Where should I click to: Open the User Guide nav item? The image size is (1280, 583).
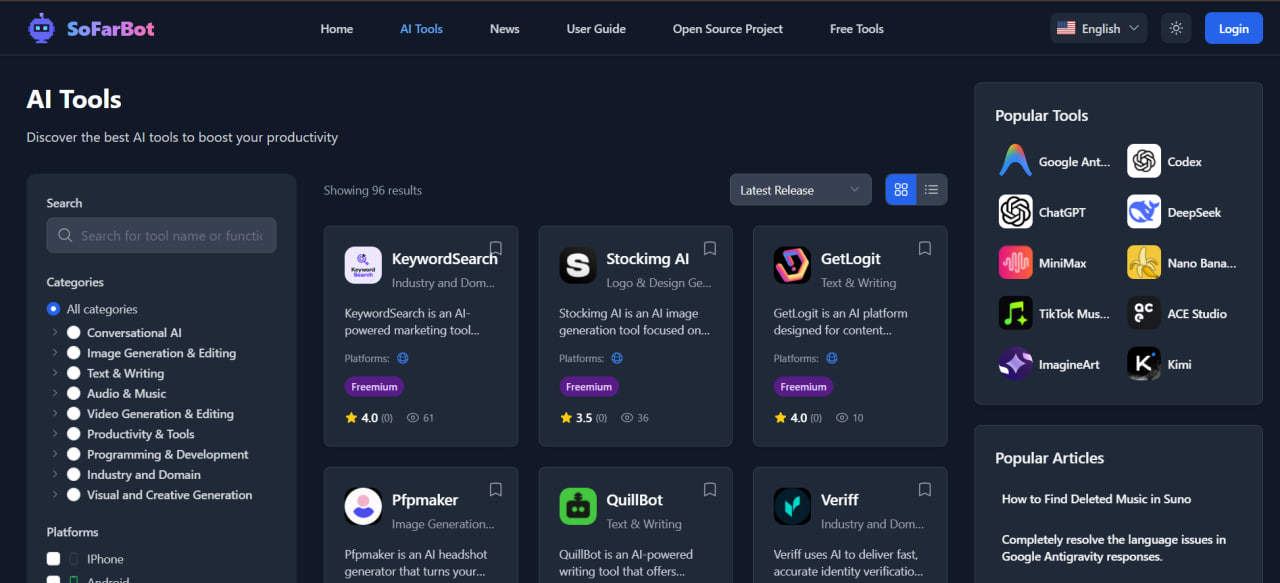coord(596,29)
